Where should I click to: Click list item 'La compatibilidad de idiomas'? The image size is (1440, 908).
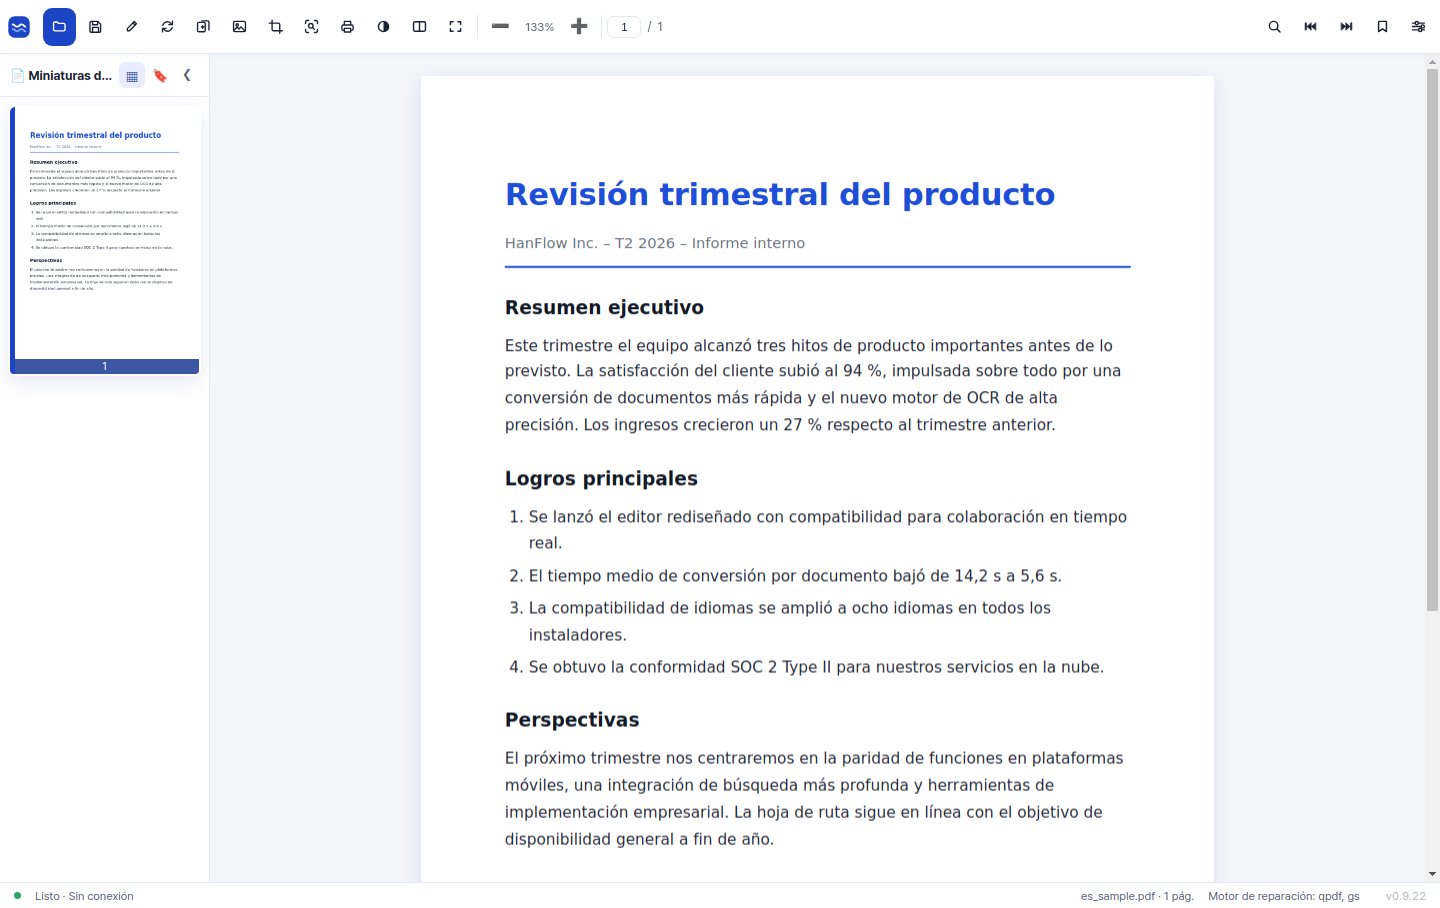[790, 621]
